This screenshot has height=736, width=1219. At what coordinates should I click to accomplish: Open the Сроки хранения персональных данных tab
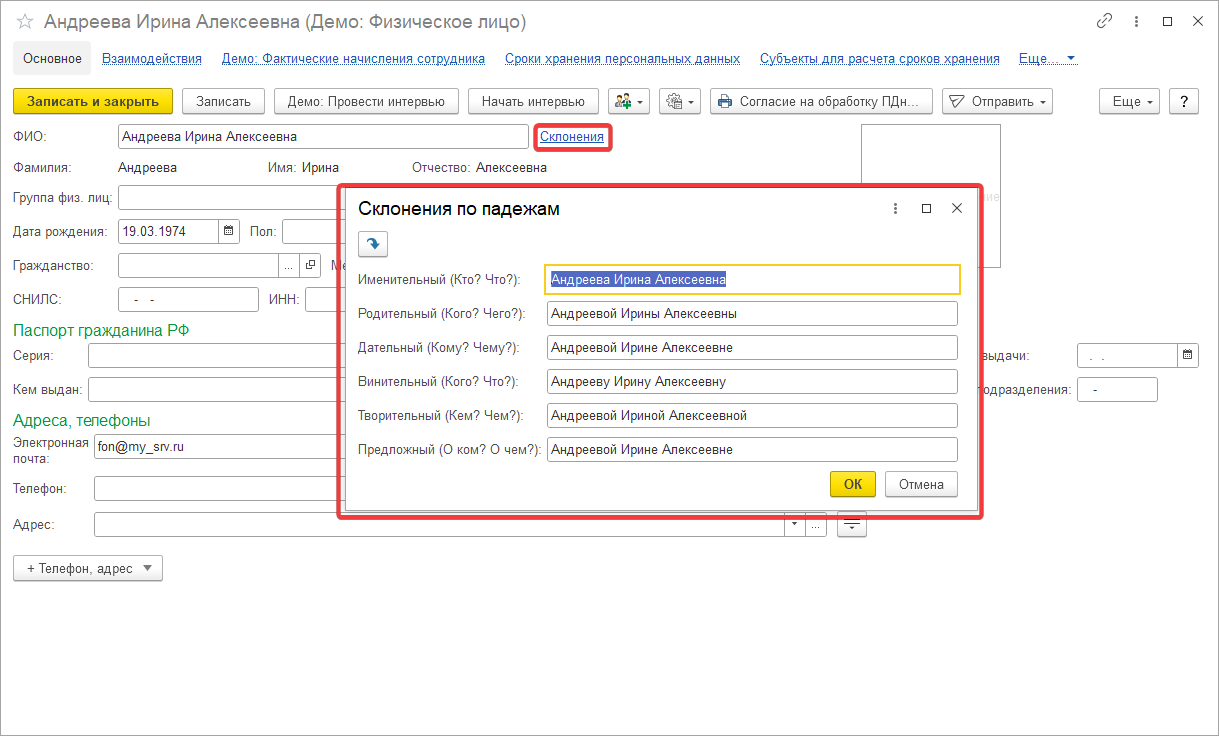pyautogui.click(x=622, y=58)
